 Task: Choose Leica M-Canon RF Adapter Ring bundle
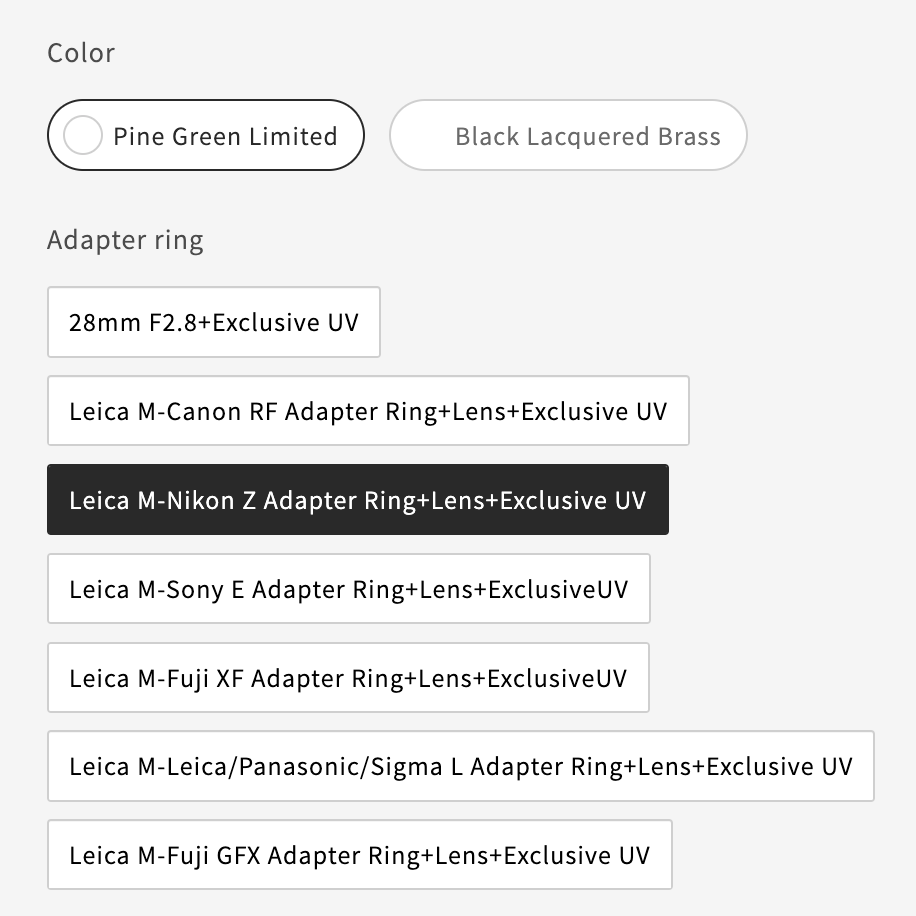(368, 411)
